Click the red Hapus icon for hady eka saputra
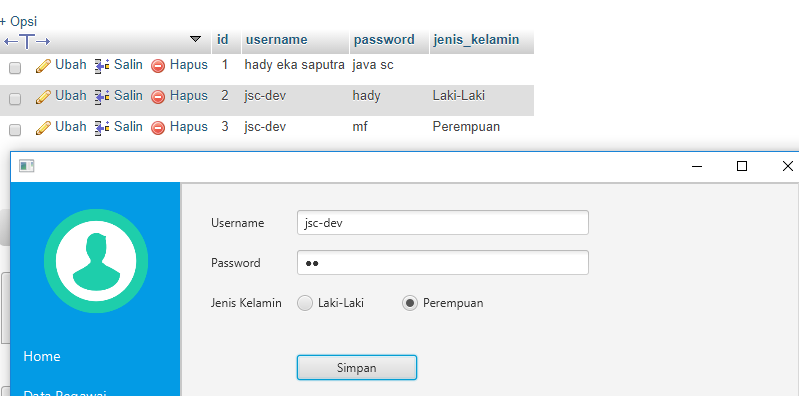This screenshot has width=799, height=396. [x=158, y=66]
